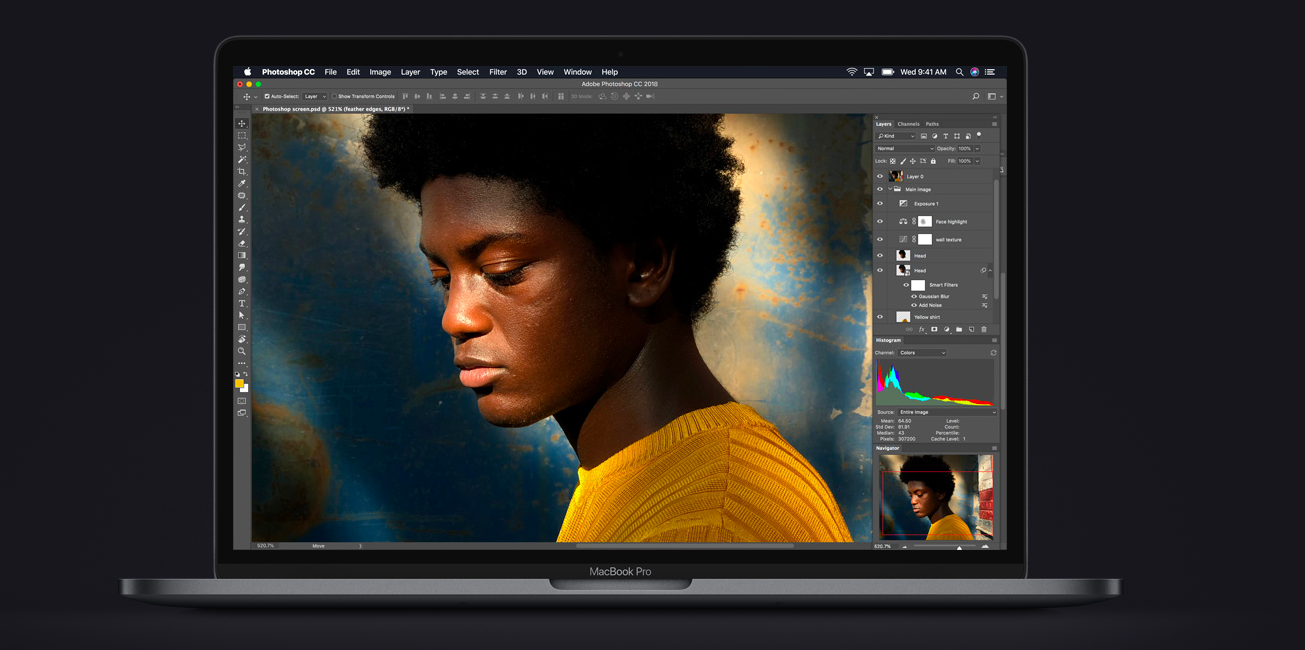The height and width of the screenshot is (650, 1305).
Task: Open the Opacity dropdown in Layers panel
Action: (977, 149)
